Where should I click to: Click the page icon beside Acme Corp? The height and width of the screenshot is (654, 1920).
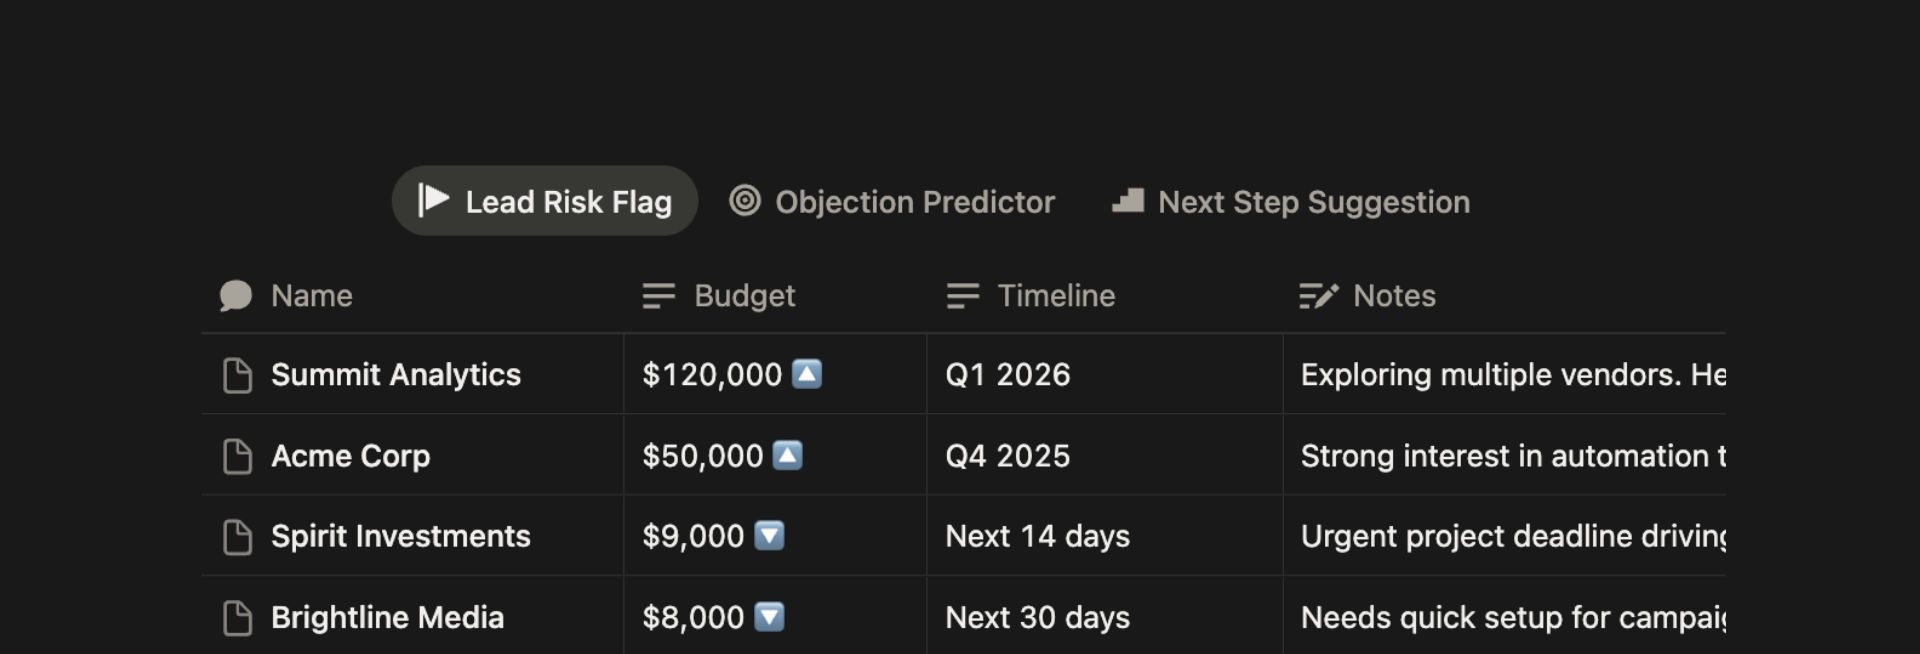237,455
